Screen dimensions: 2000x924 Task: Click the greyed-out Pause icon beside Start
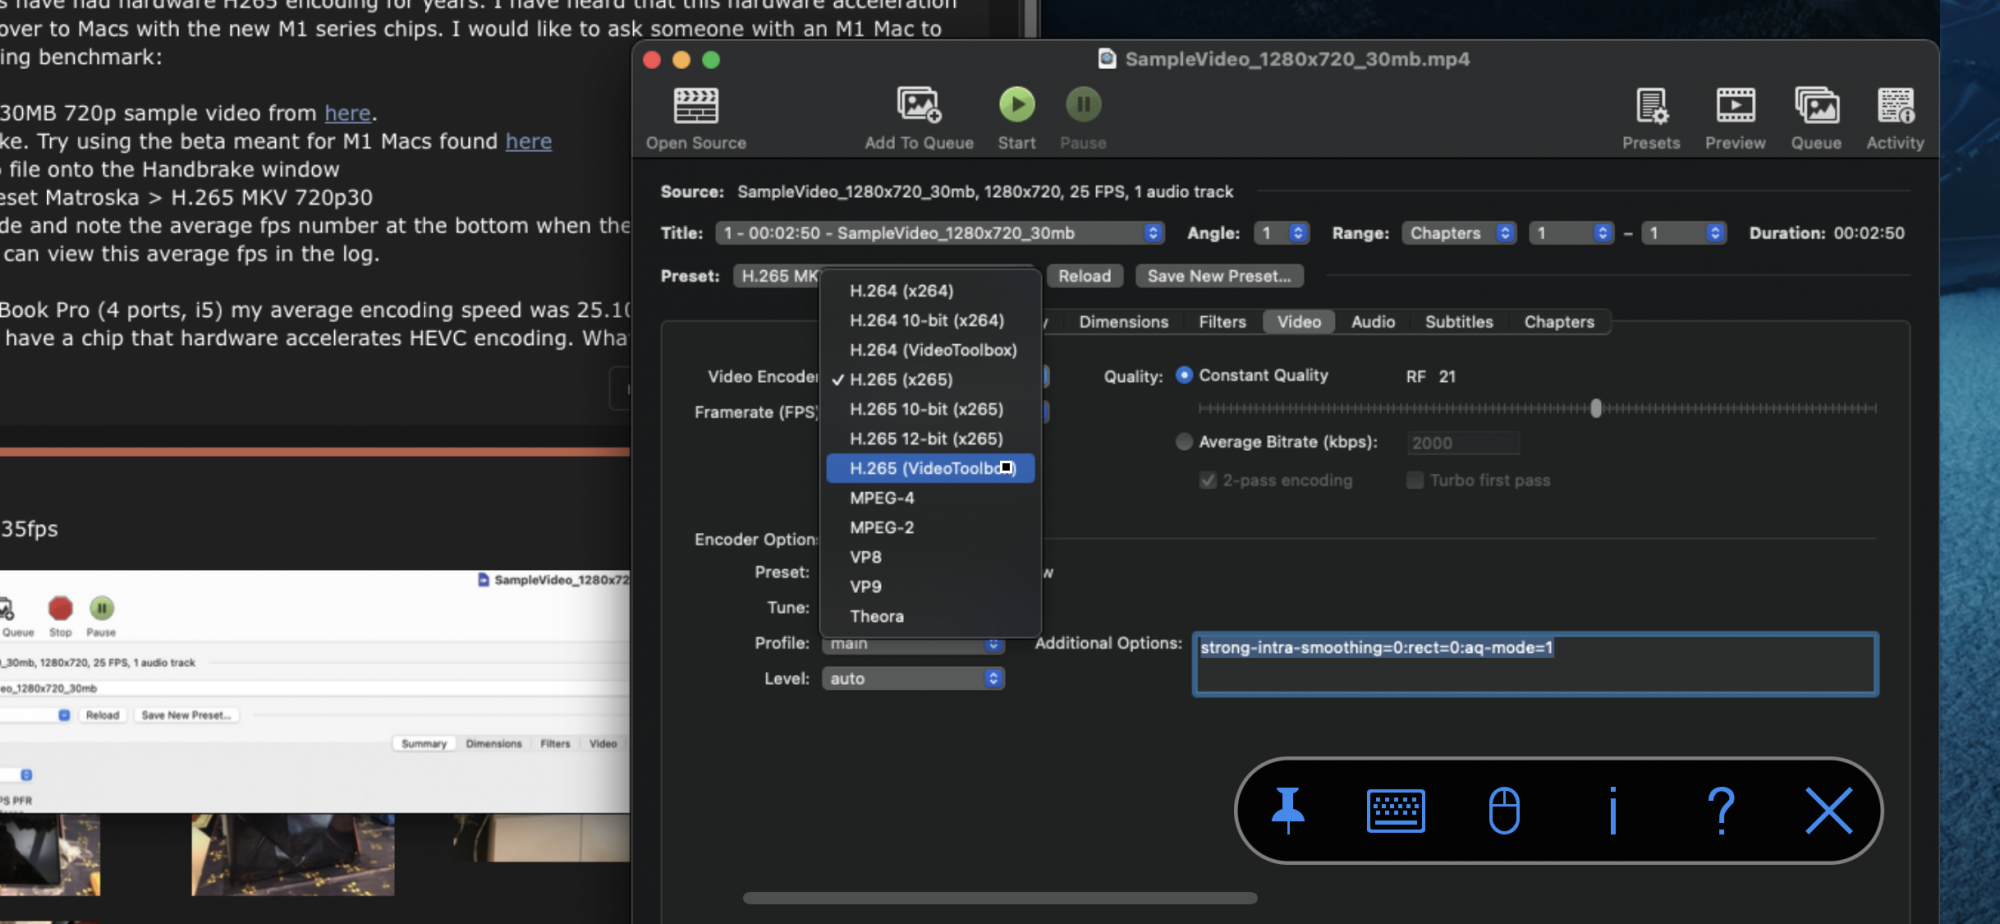pyautogui.click(x=1083, y=104)
